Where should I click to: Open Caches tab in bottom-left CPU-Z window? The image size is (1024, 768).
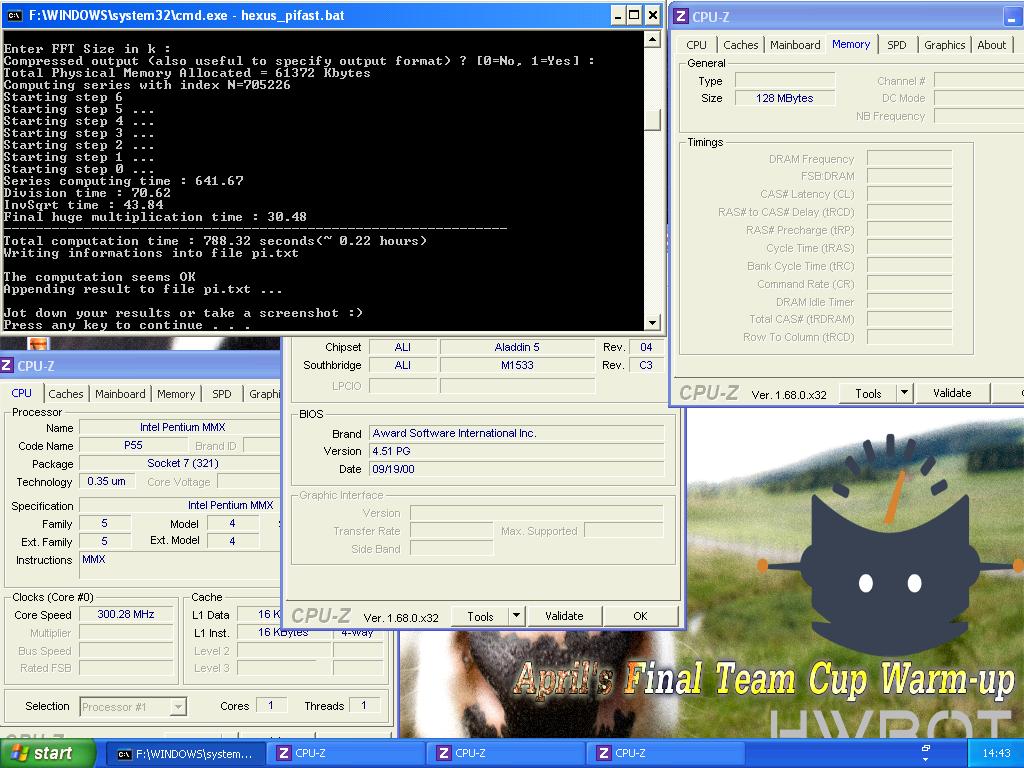[66, 394]
